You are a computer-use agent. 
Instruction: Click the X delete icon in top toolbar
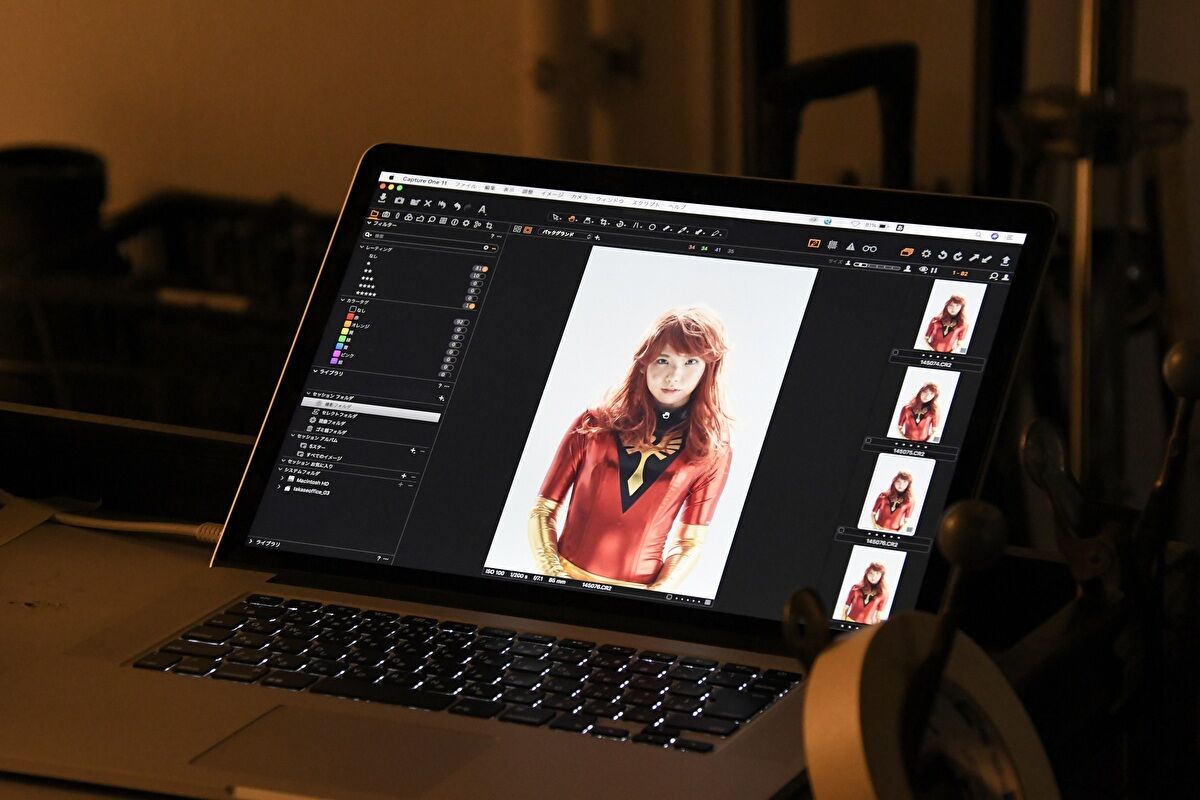(x=428, y=203)
